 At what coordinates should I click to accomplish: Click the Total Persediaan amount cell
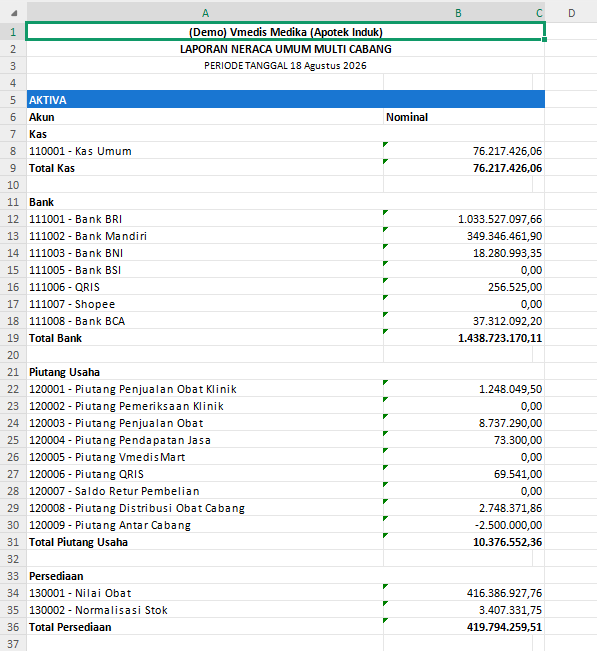[x=463, y=627]
